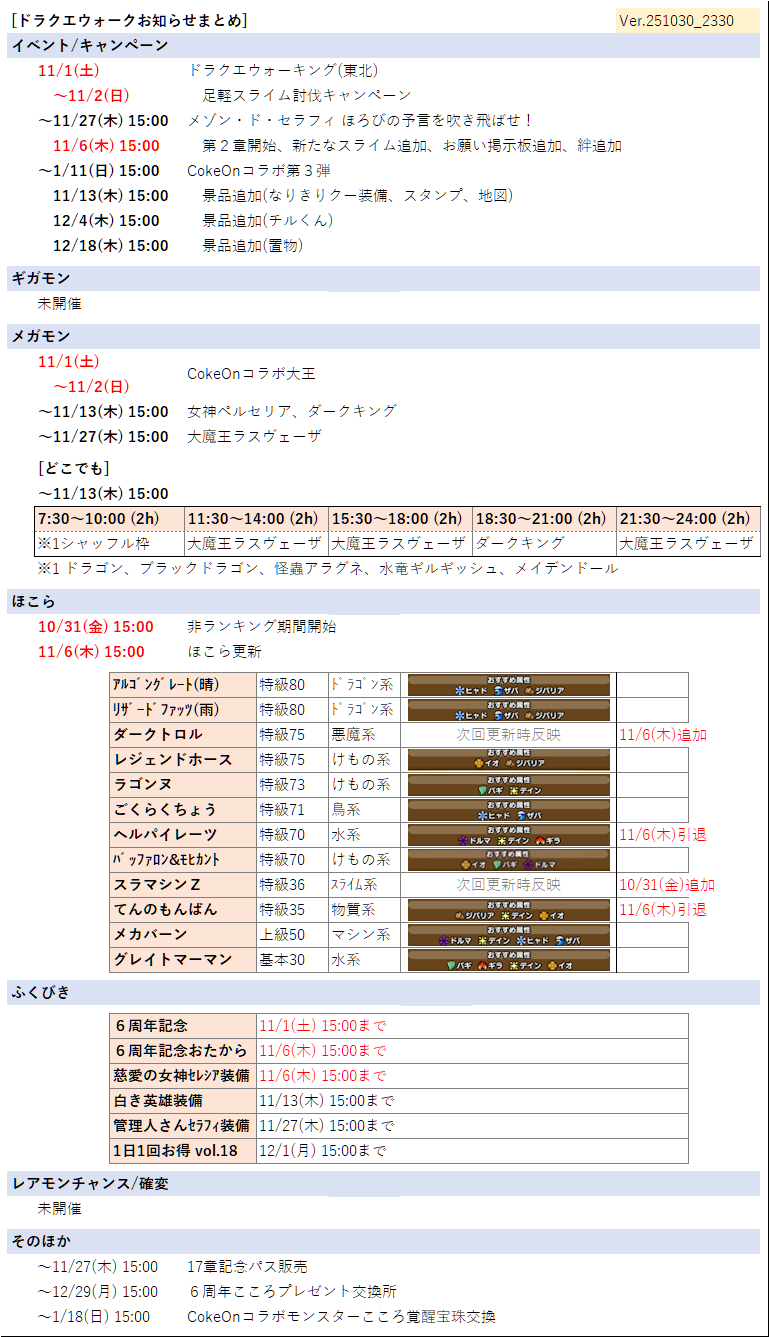The image size is (769, 1337).
Task: Click the recommended attribute banner for ごくらくちょう
Action: (x=508, y=810)
